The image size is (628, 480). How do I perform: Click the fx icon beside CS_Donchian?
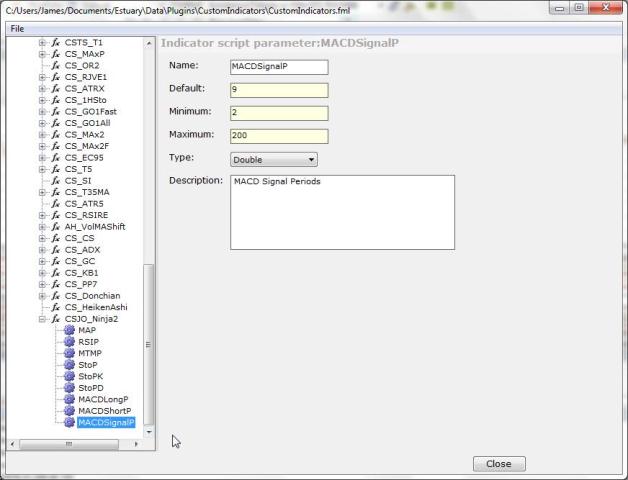click(x=56, y=296)
